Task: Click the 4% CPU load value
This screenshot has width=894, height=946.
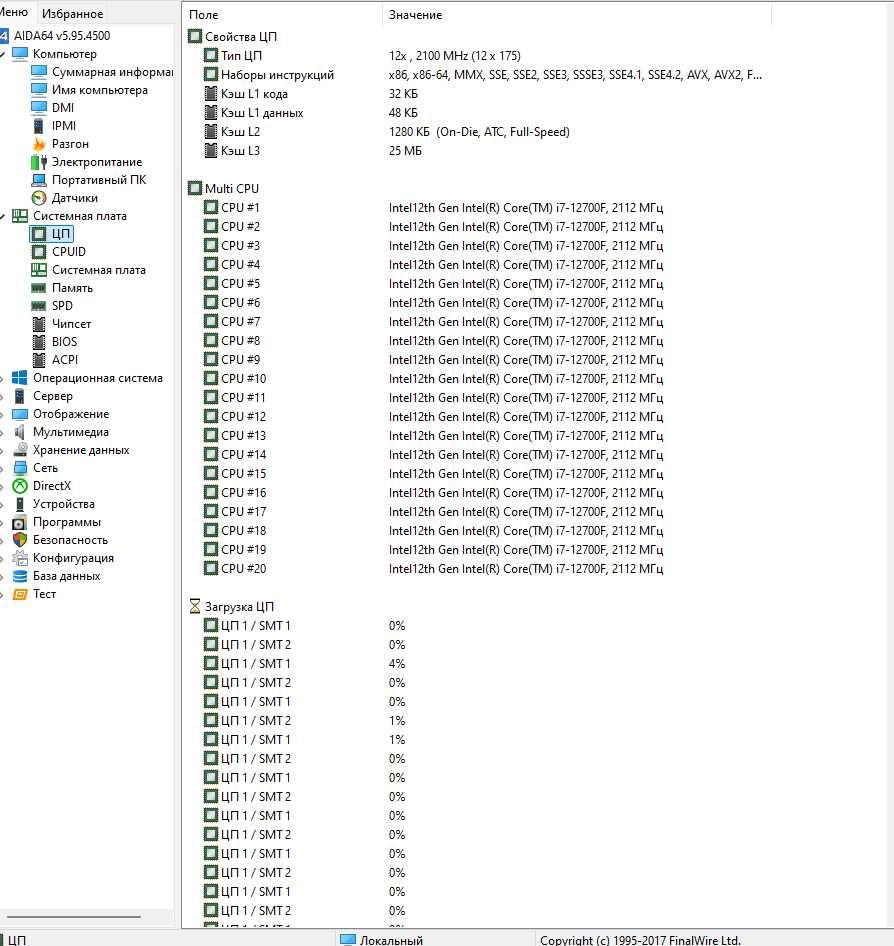Action: click(397, 664)
